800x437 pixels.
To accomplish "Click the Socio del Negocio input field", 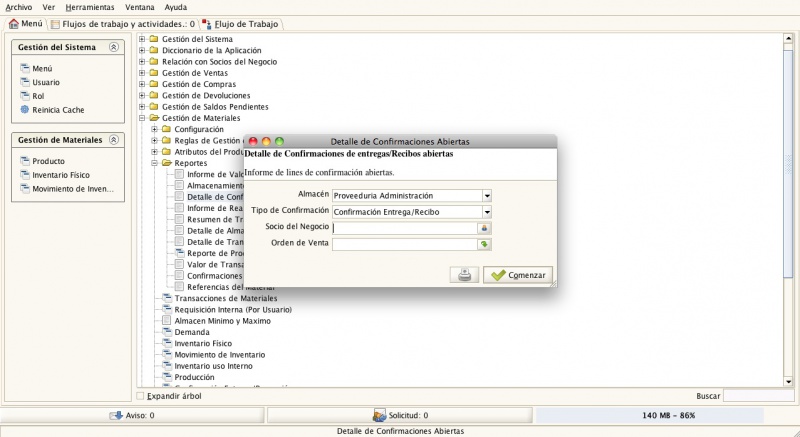I will [405, 228].
